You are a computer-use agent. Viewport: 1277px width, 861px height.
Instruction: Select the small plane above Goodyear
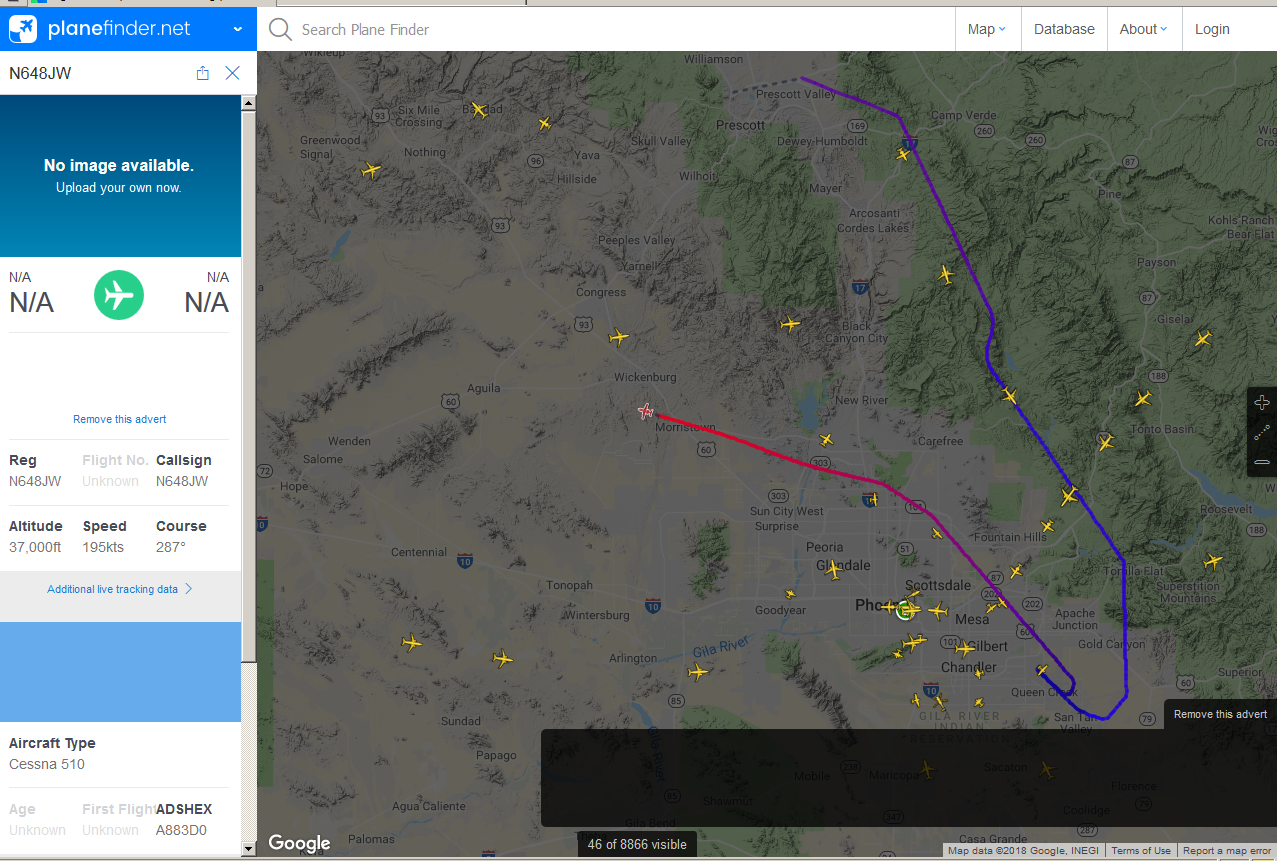click(790, 593)
